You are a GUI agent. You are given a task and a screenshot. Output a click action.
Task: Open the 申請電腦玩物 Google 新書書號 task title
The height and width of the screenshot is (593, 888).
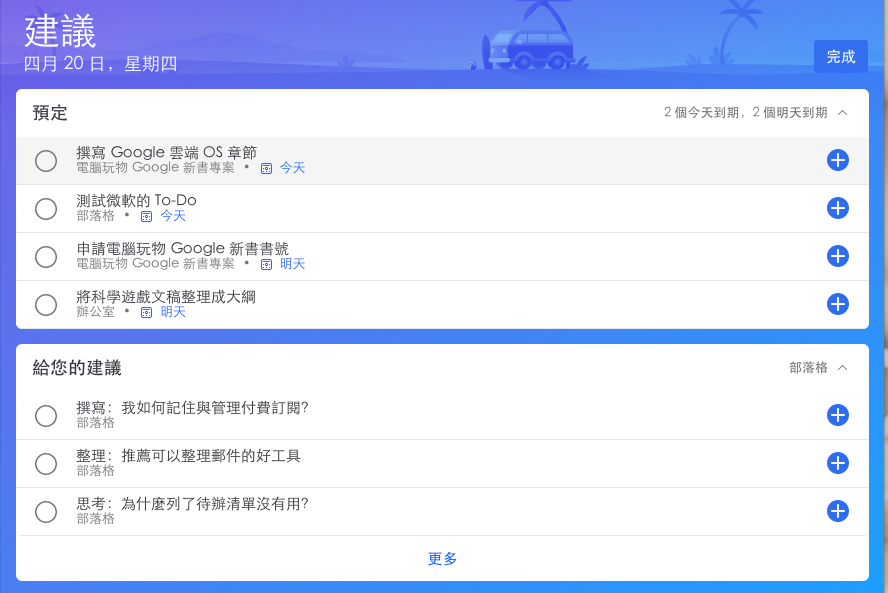pyautogui.click(x=182, y=249)
